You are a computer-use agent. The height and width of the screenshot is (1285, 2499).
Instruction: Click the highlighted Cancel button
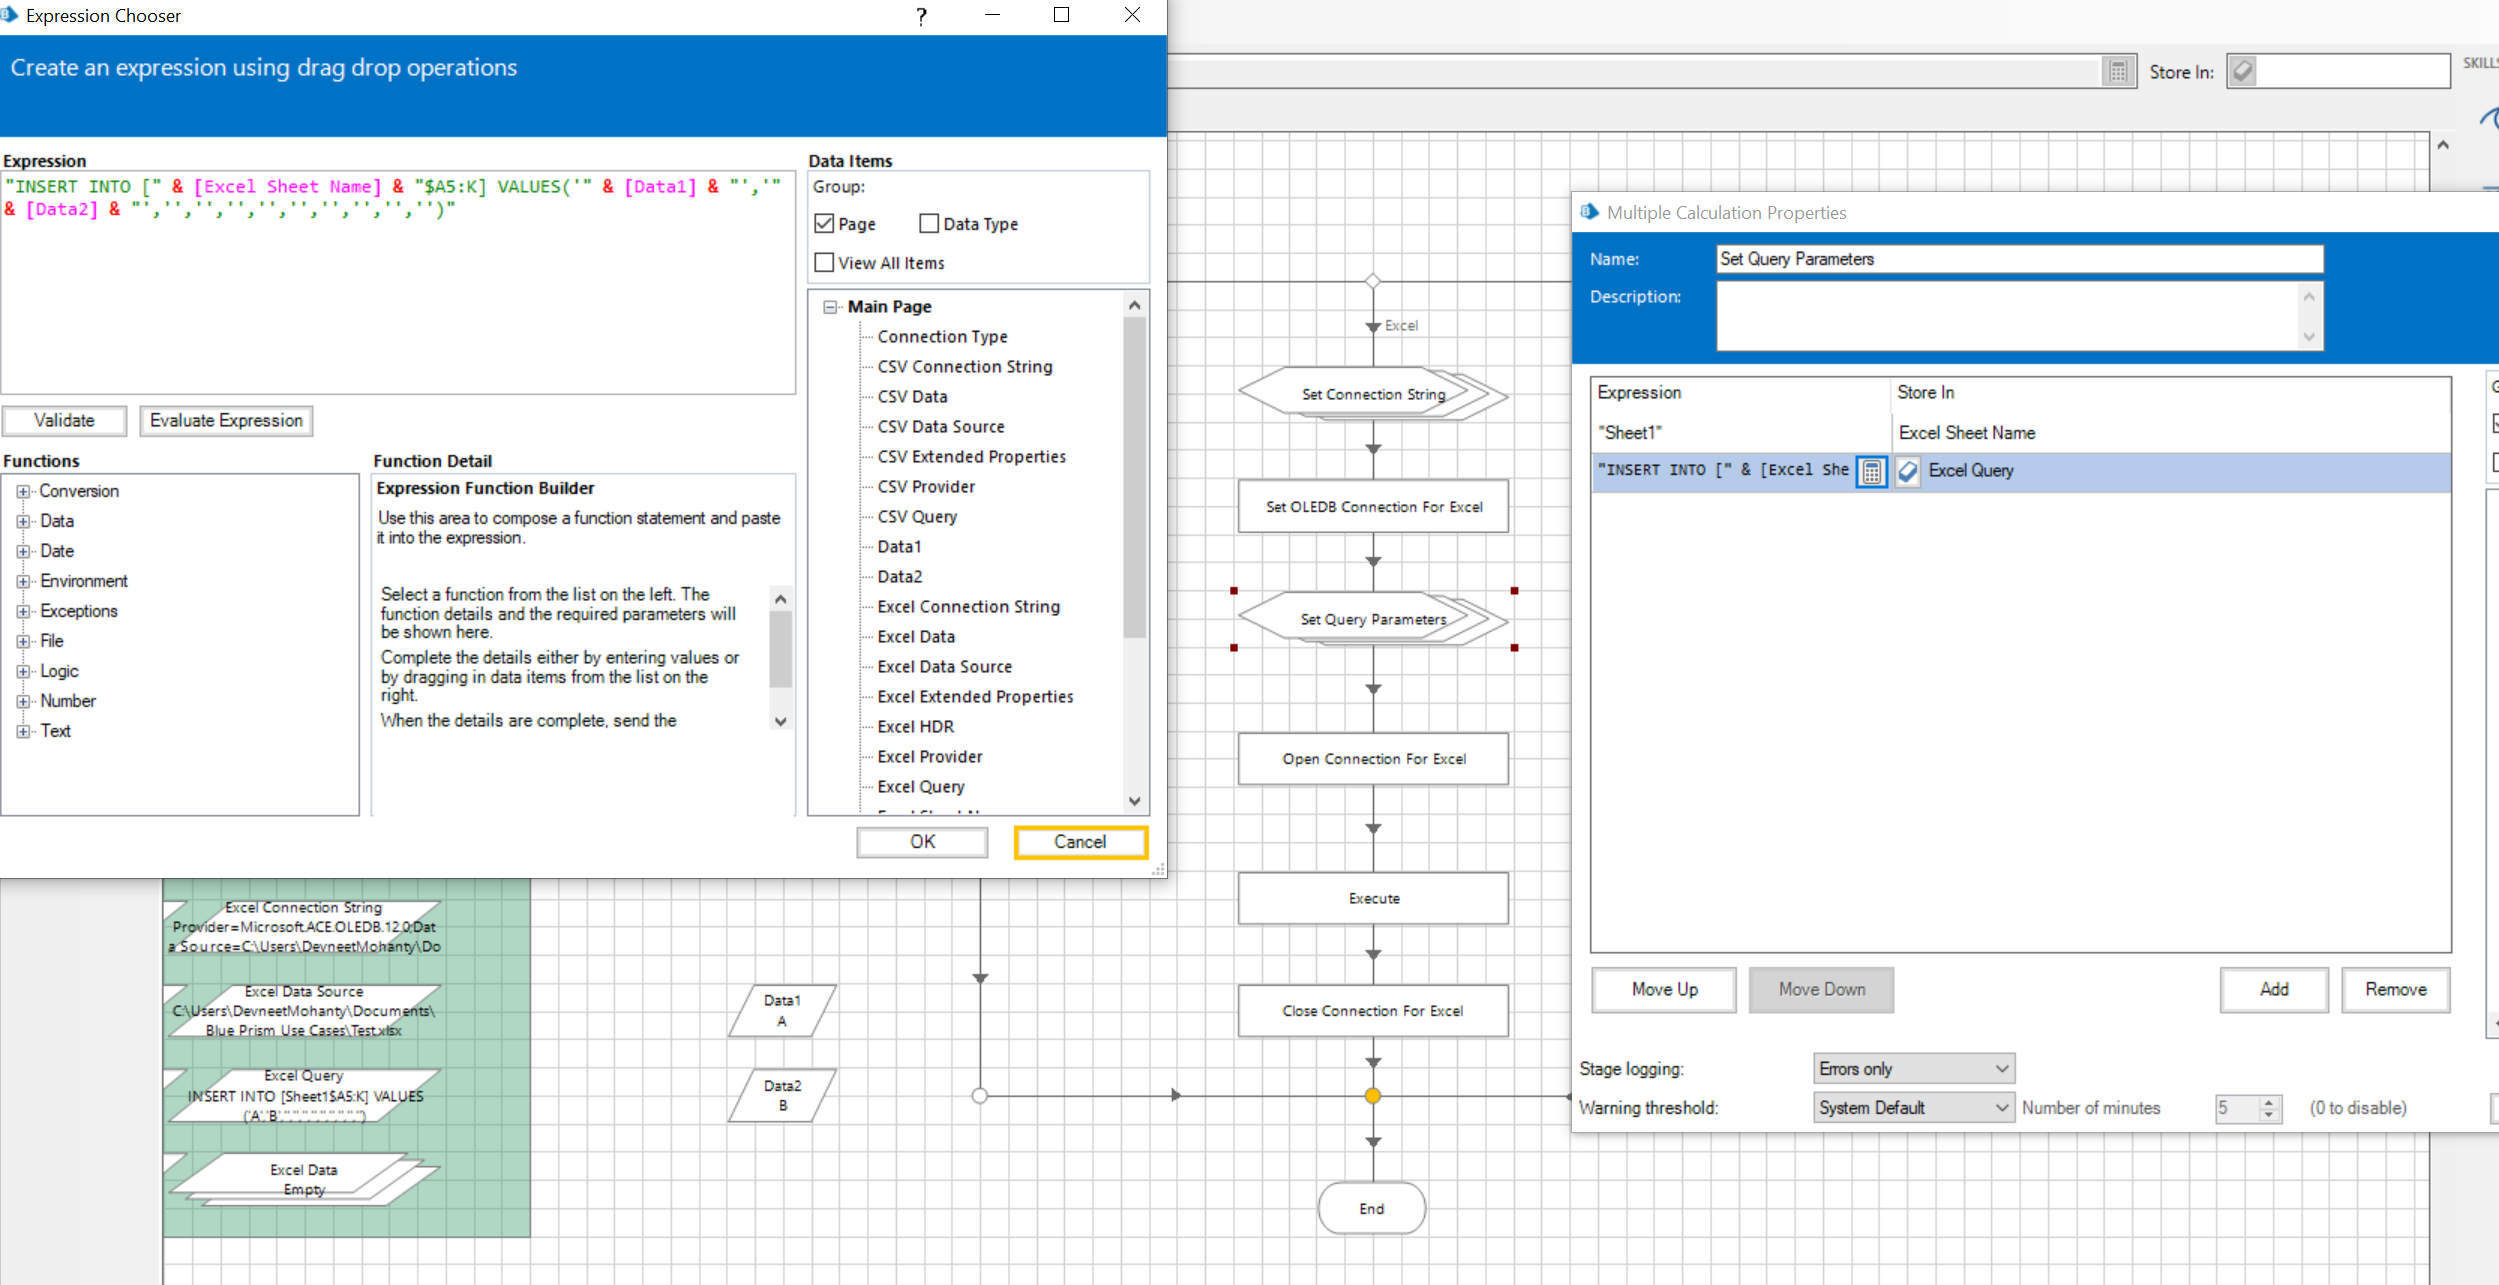pos(1080,841)
